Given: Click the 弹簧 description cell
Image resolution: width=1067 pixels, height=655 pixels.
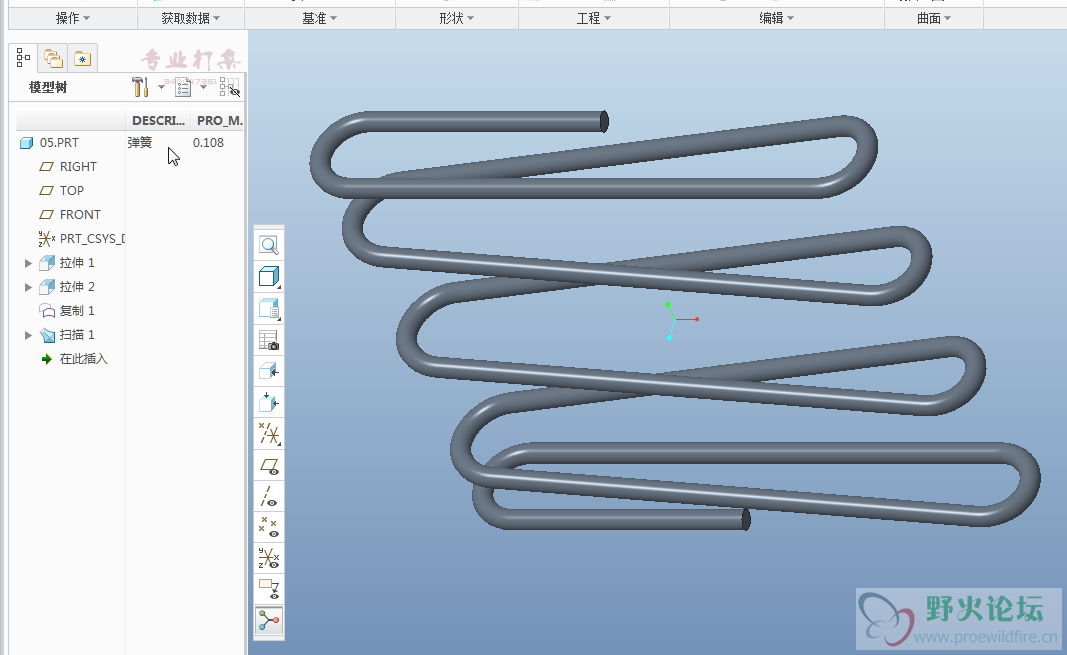Looking at the screenshot, I should 139,143.
